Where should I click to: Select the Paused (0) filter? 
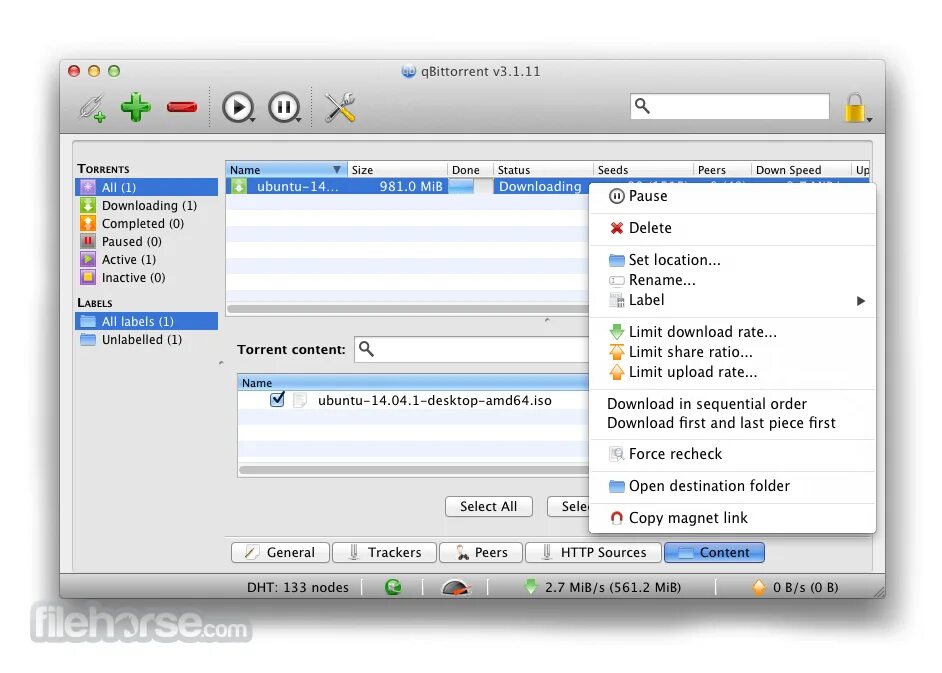[x=147, y=242]
